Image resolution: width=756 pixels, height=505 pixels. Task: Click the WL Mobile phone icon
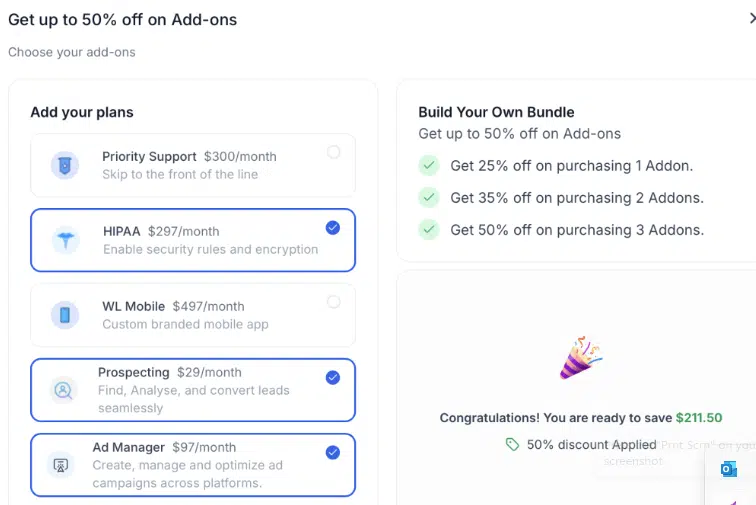65,315
